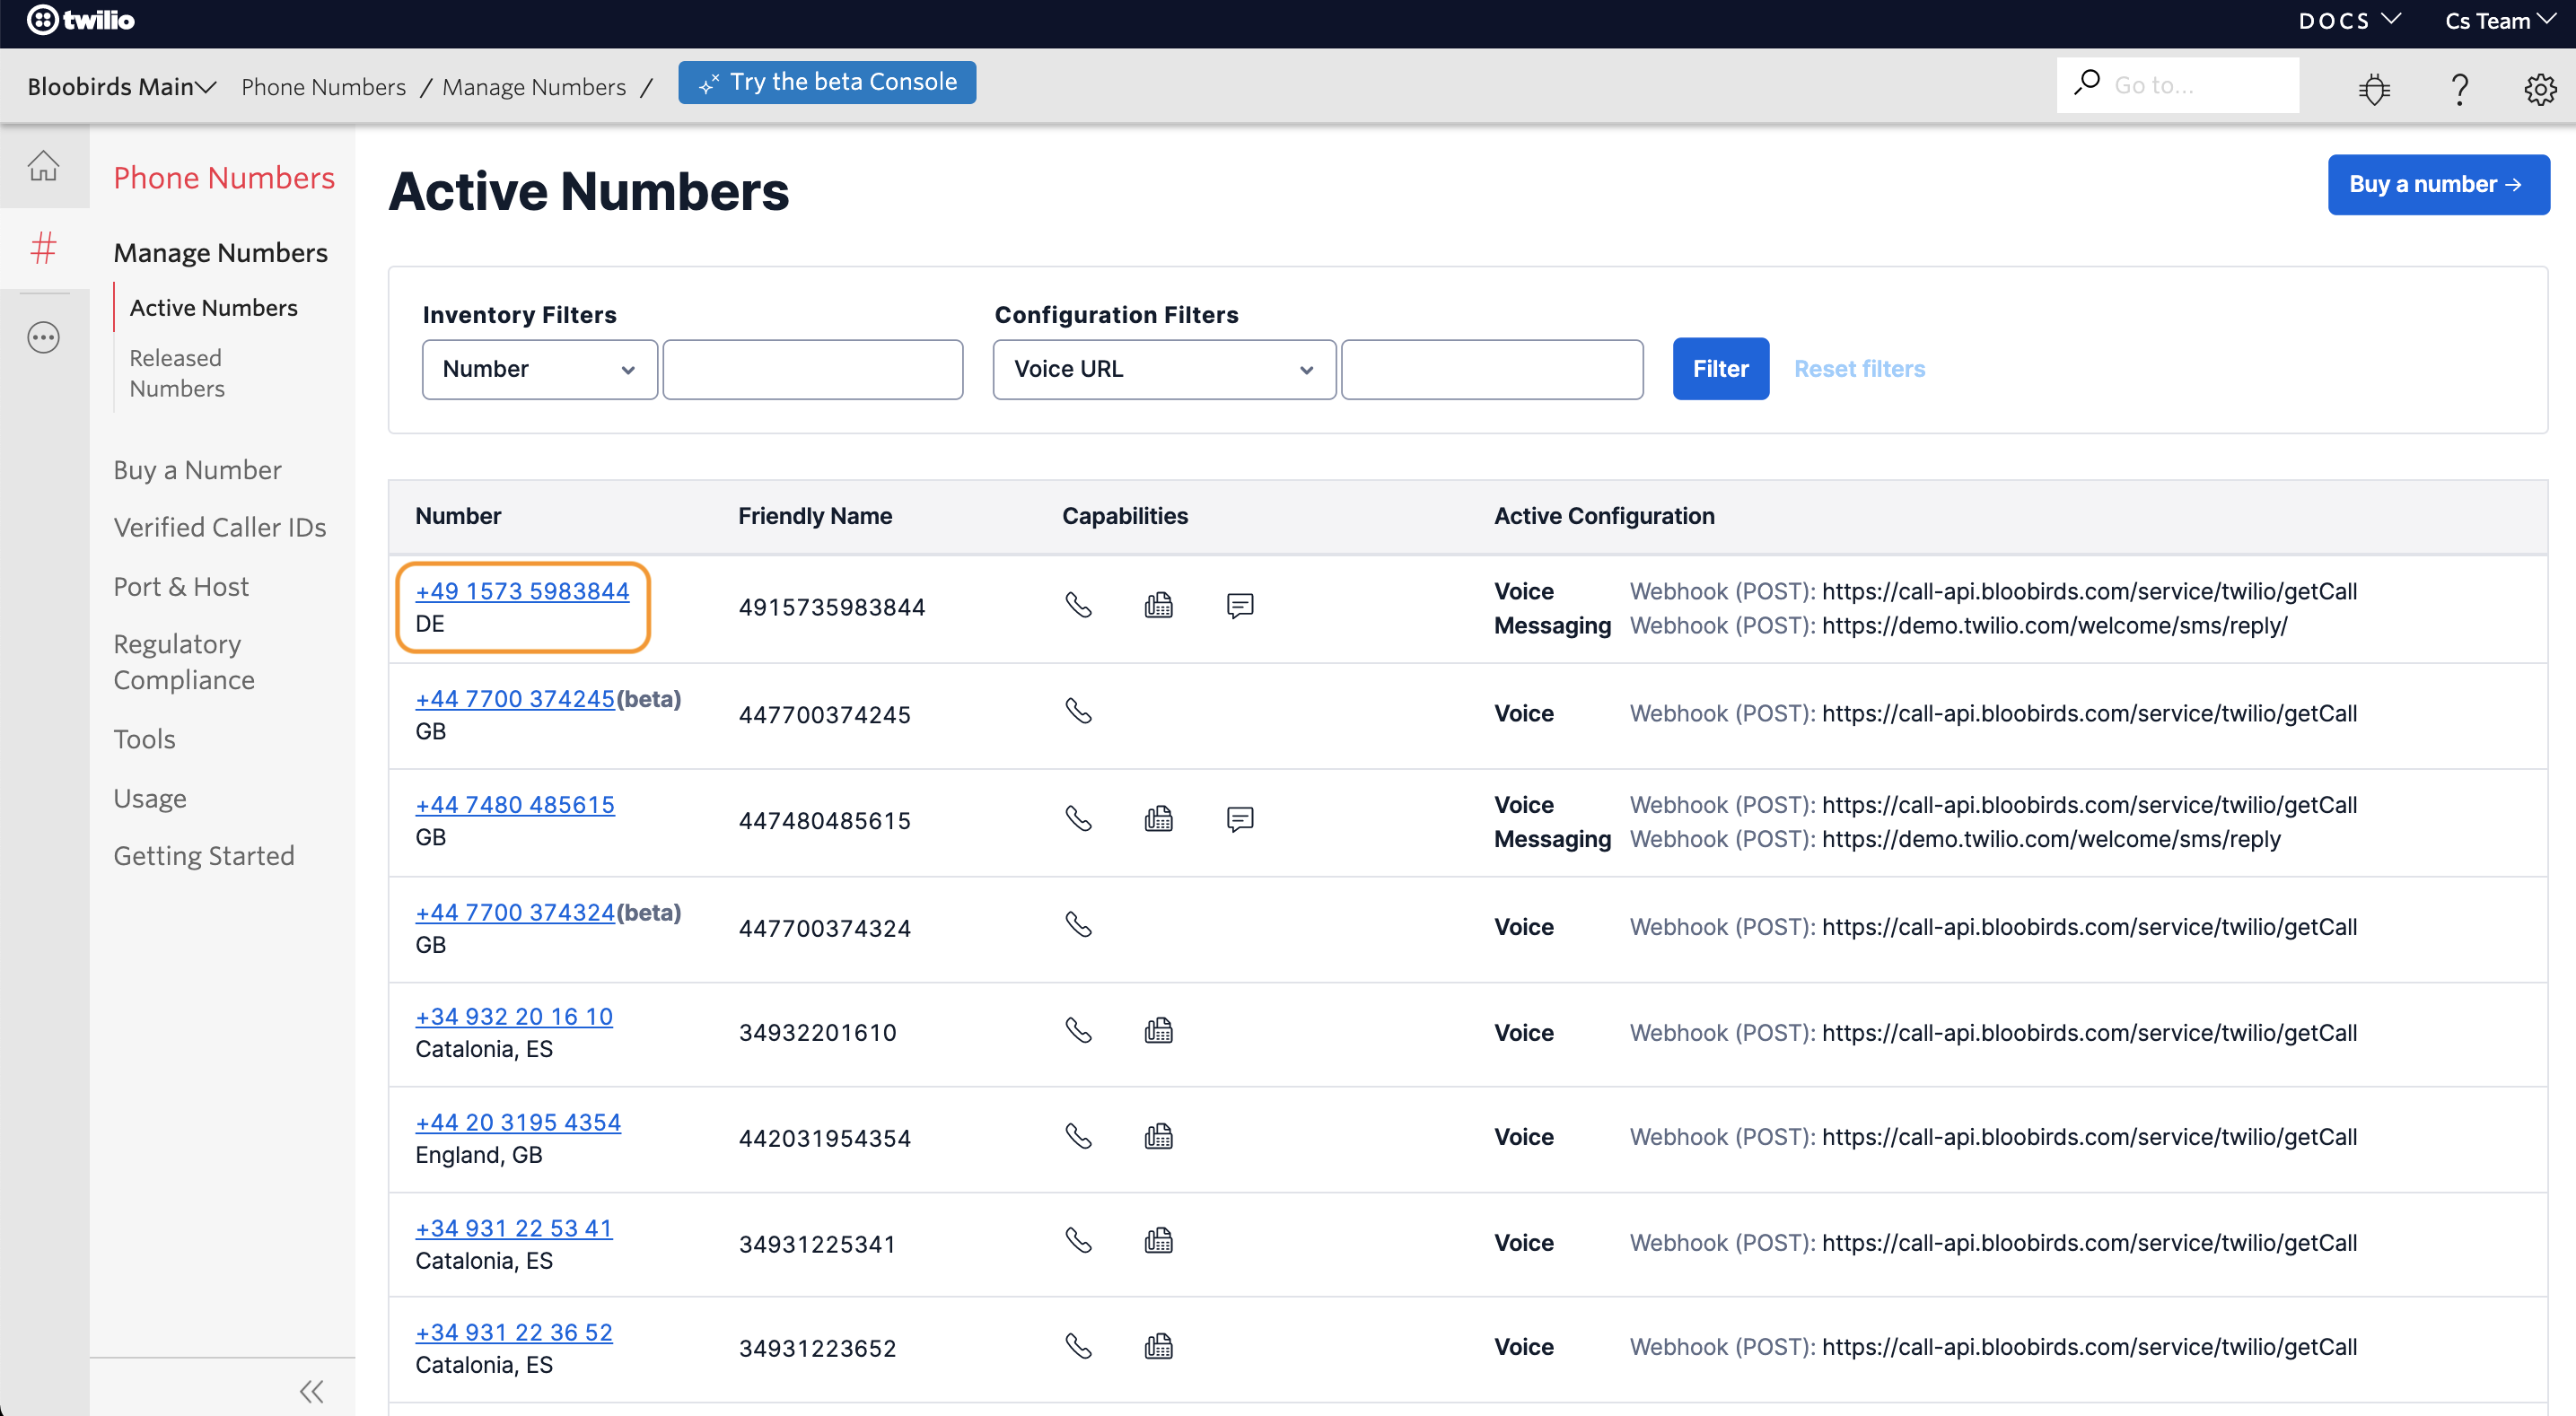Screen dimensions: 2576x1416
Task: Open number +34 932 20 16 10
Action: pyautogui.click(x=514, y=1017)
